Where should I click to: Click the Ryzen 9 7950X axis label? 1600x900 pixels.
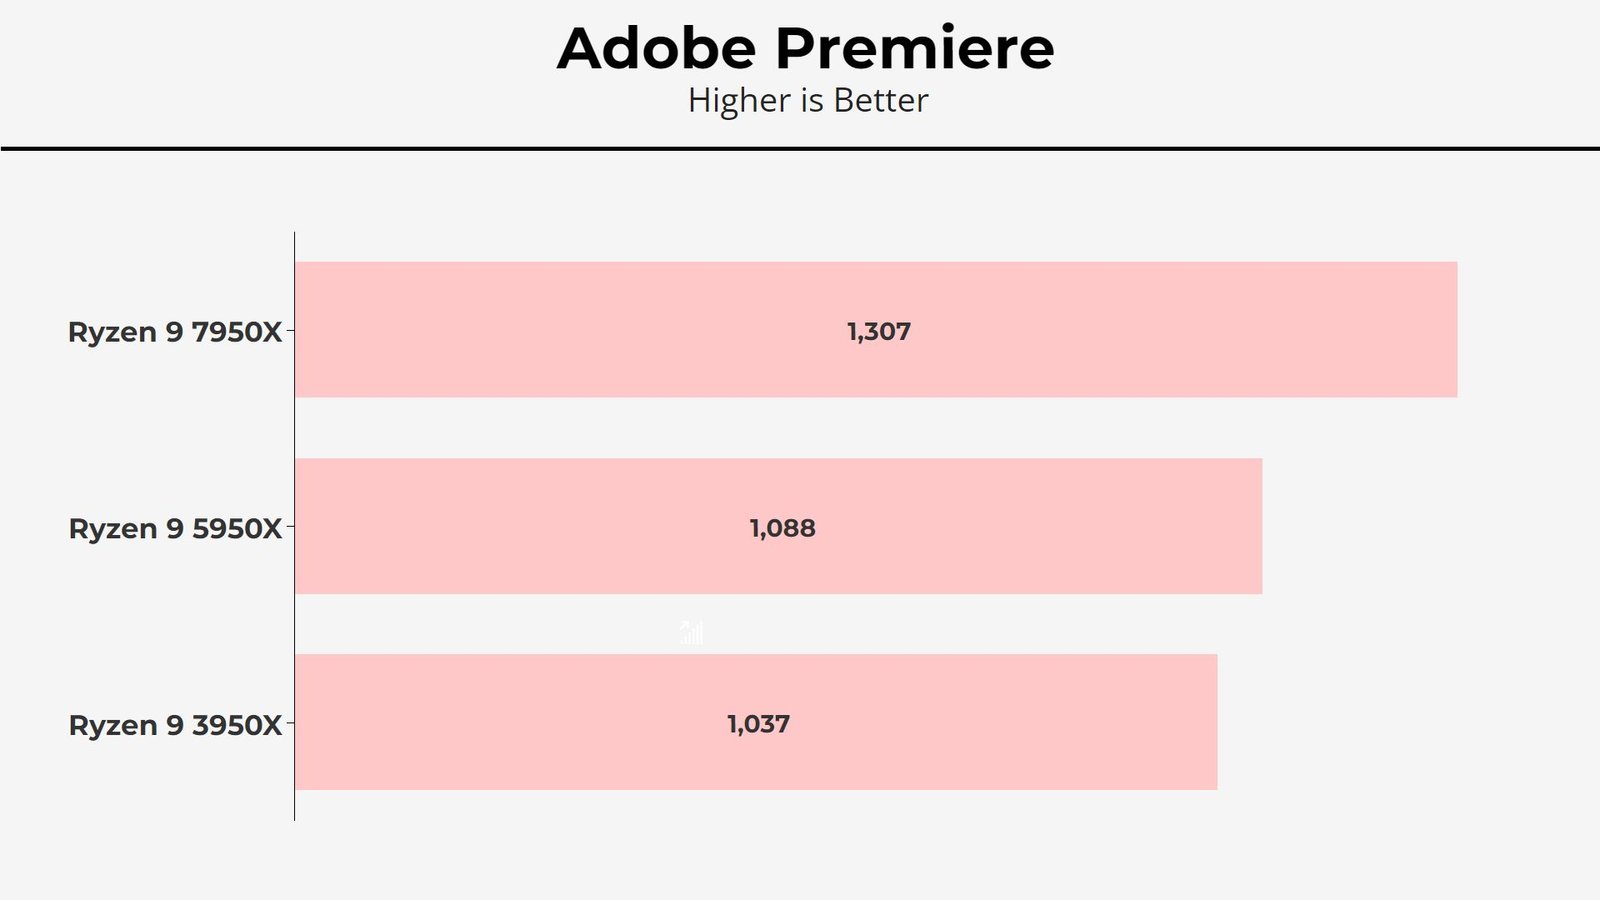[x=175, y=331]
